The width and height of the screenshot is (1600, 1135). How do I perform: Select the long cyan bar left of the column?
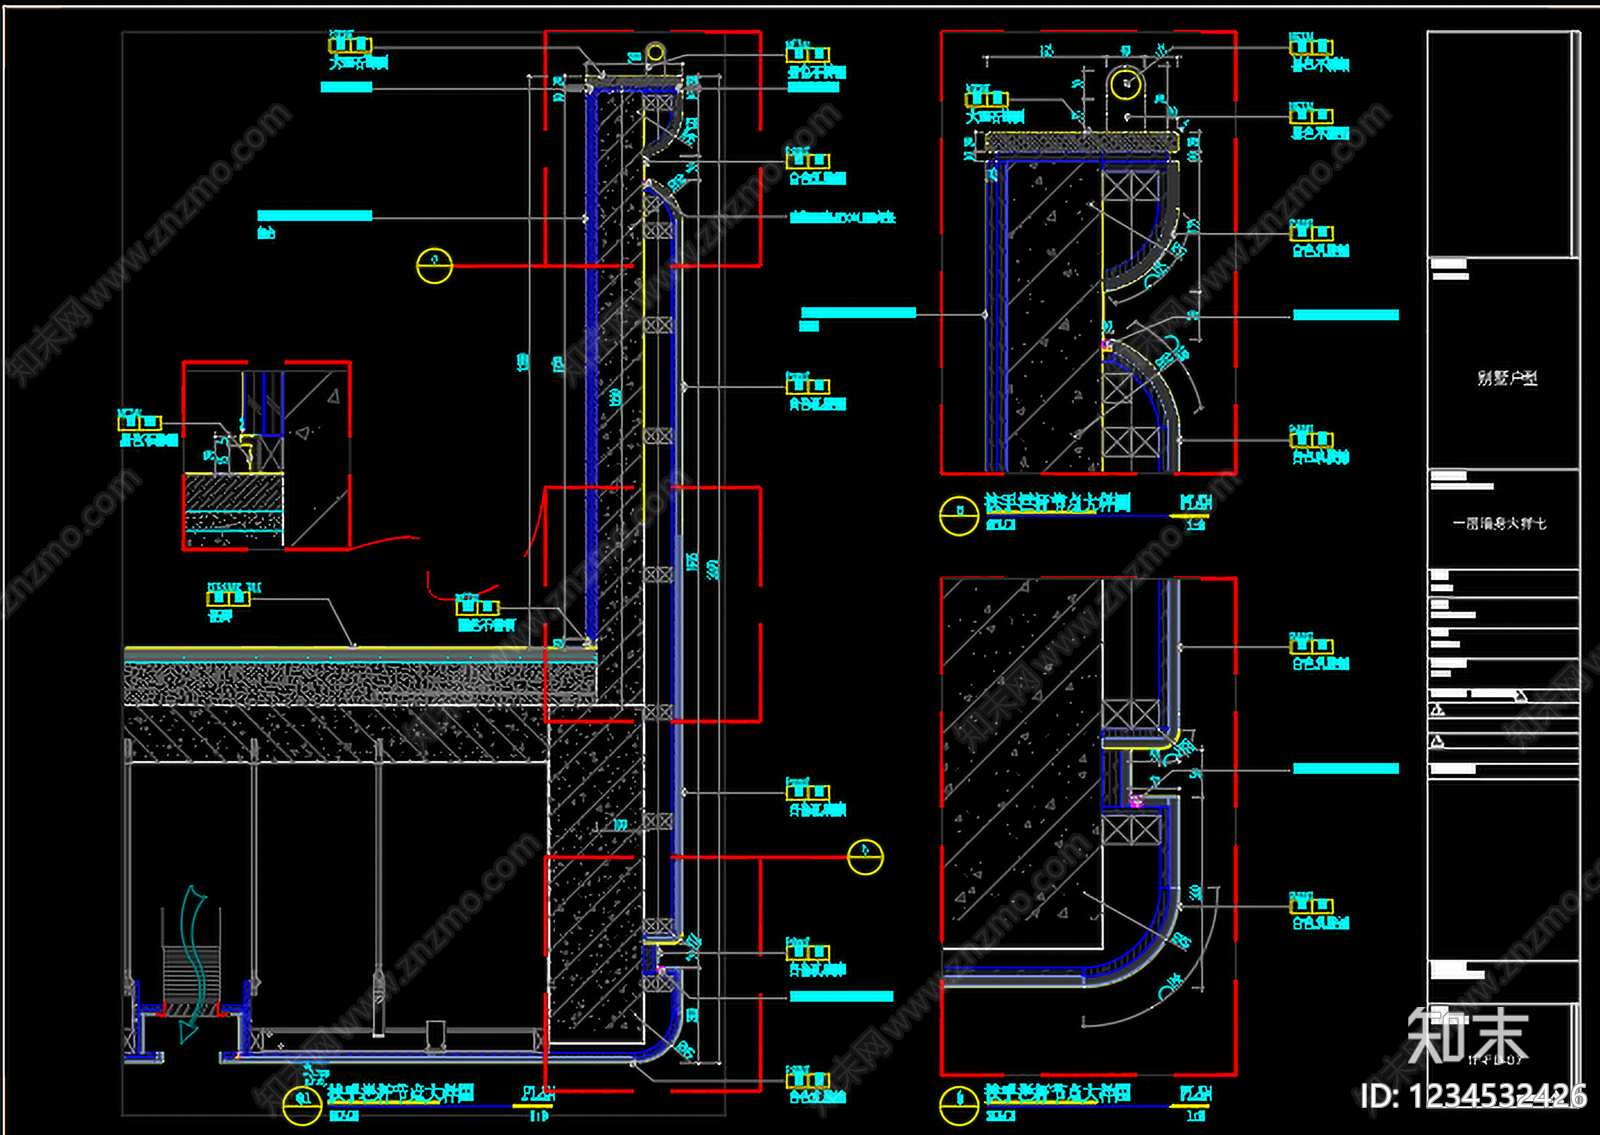point(315,216)
